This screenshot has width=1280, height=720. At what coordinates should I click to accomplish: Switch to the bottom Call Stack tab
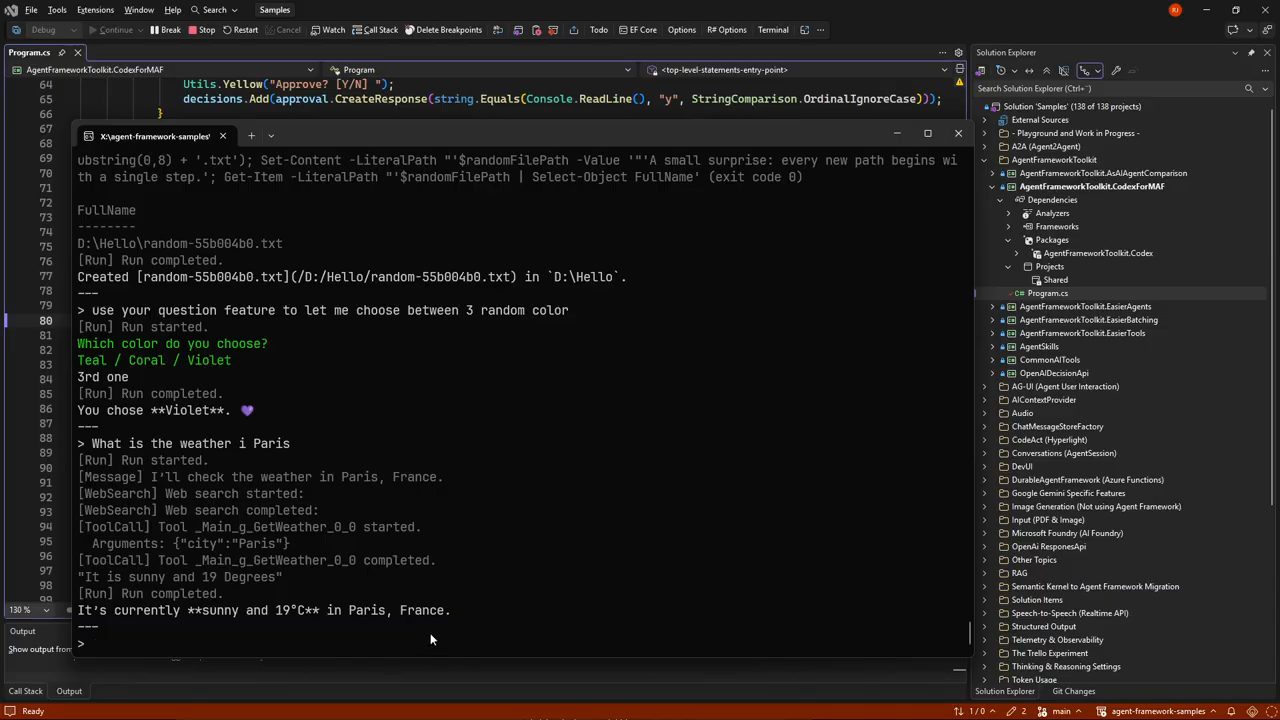click(26, 691)
